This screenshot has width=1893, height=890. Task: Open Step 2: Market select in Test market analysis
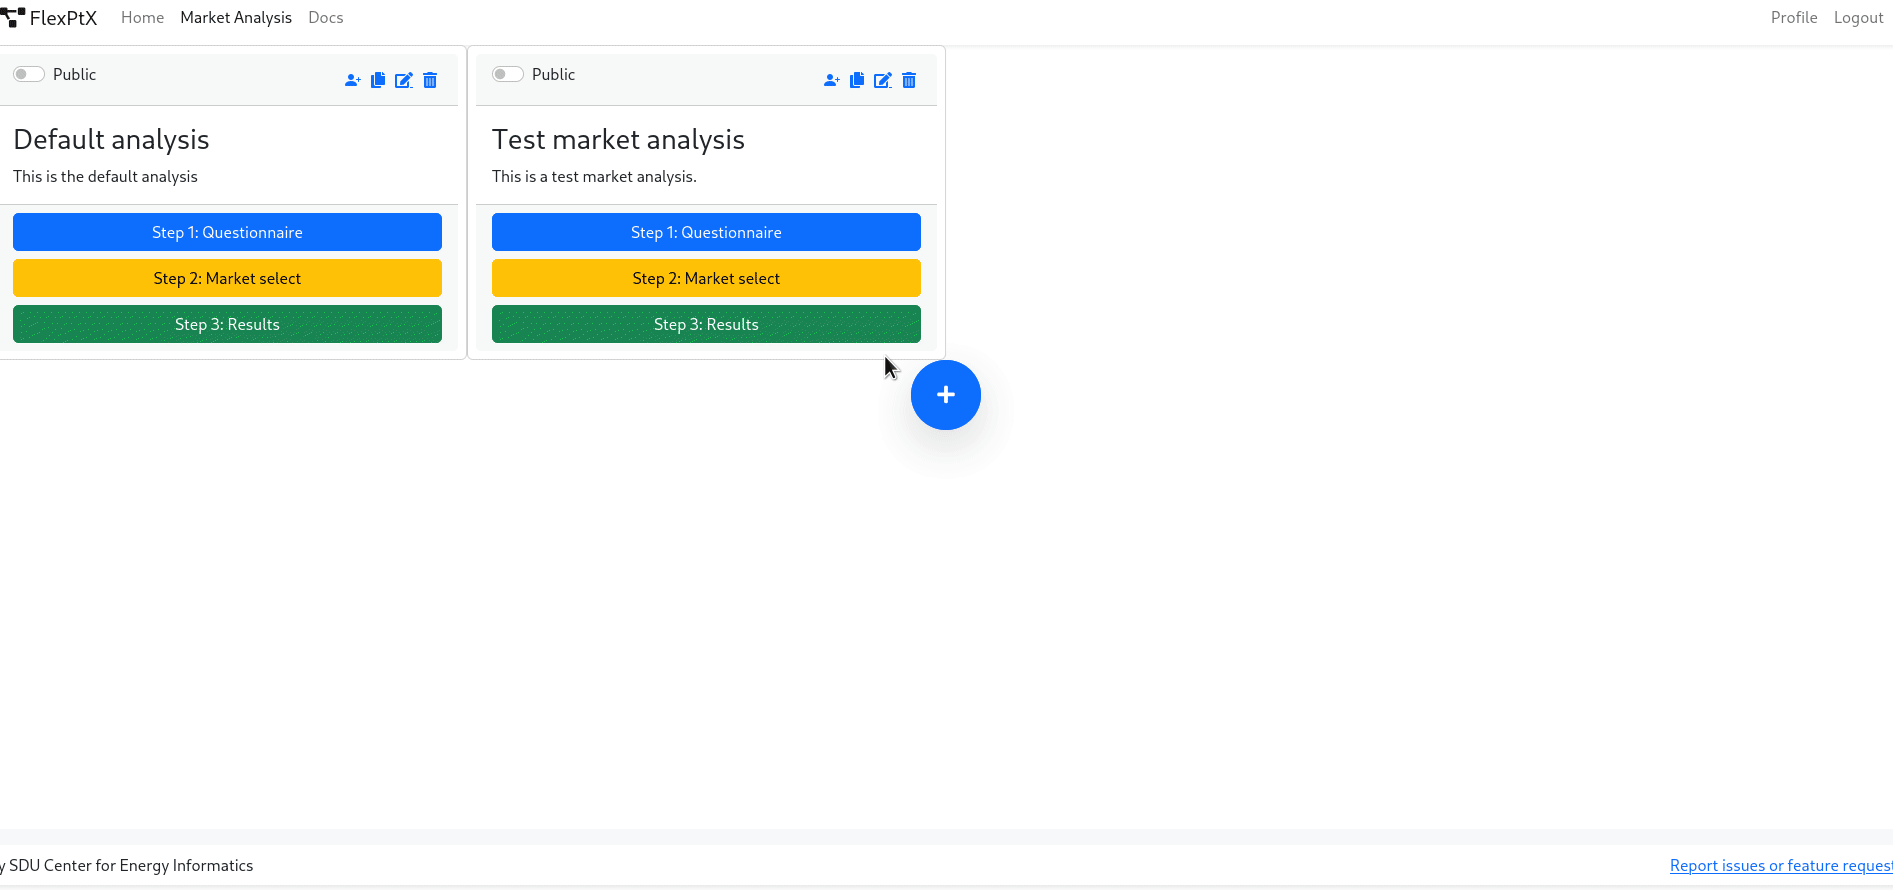(x=706, y=278)
